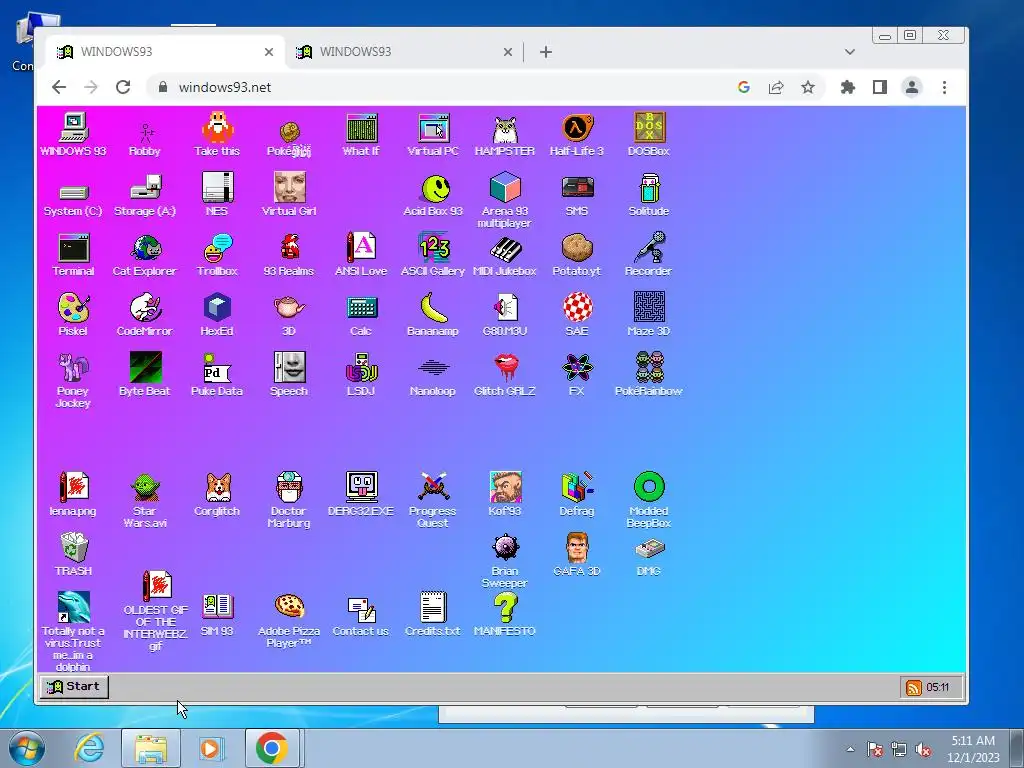Open the PokéRainbow icon
Viewport: 1024px width, 768px height.
649,368
